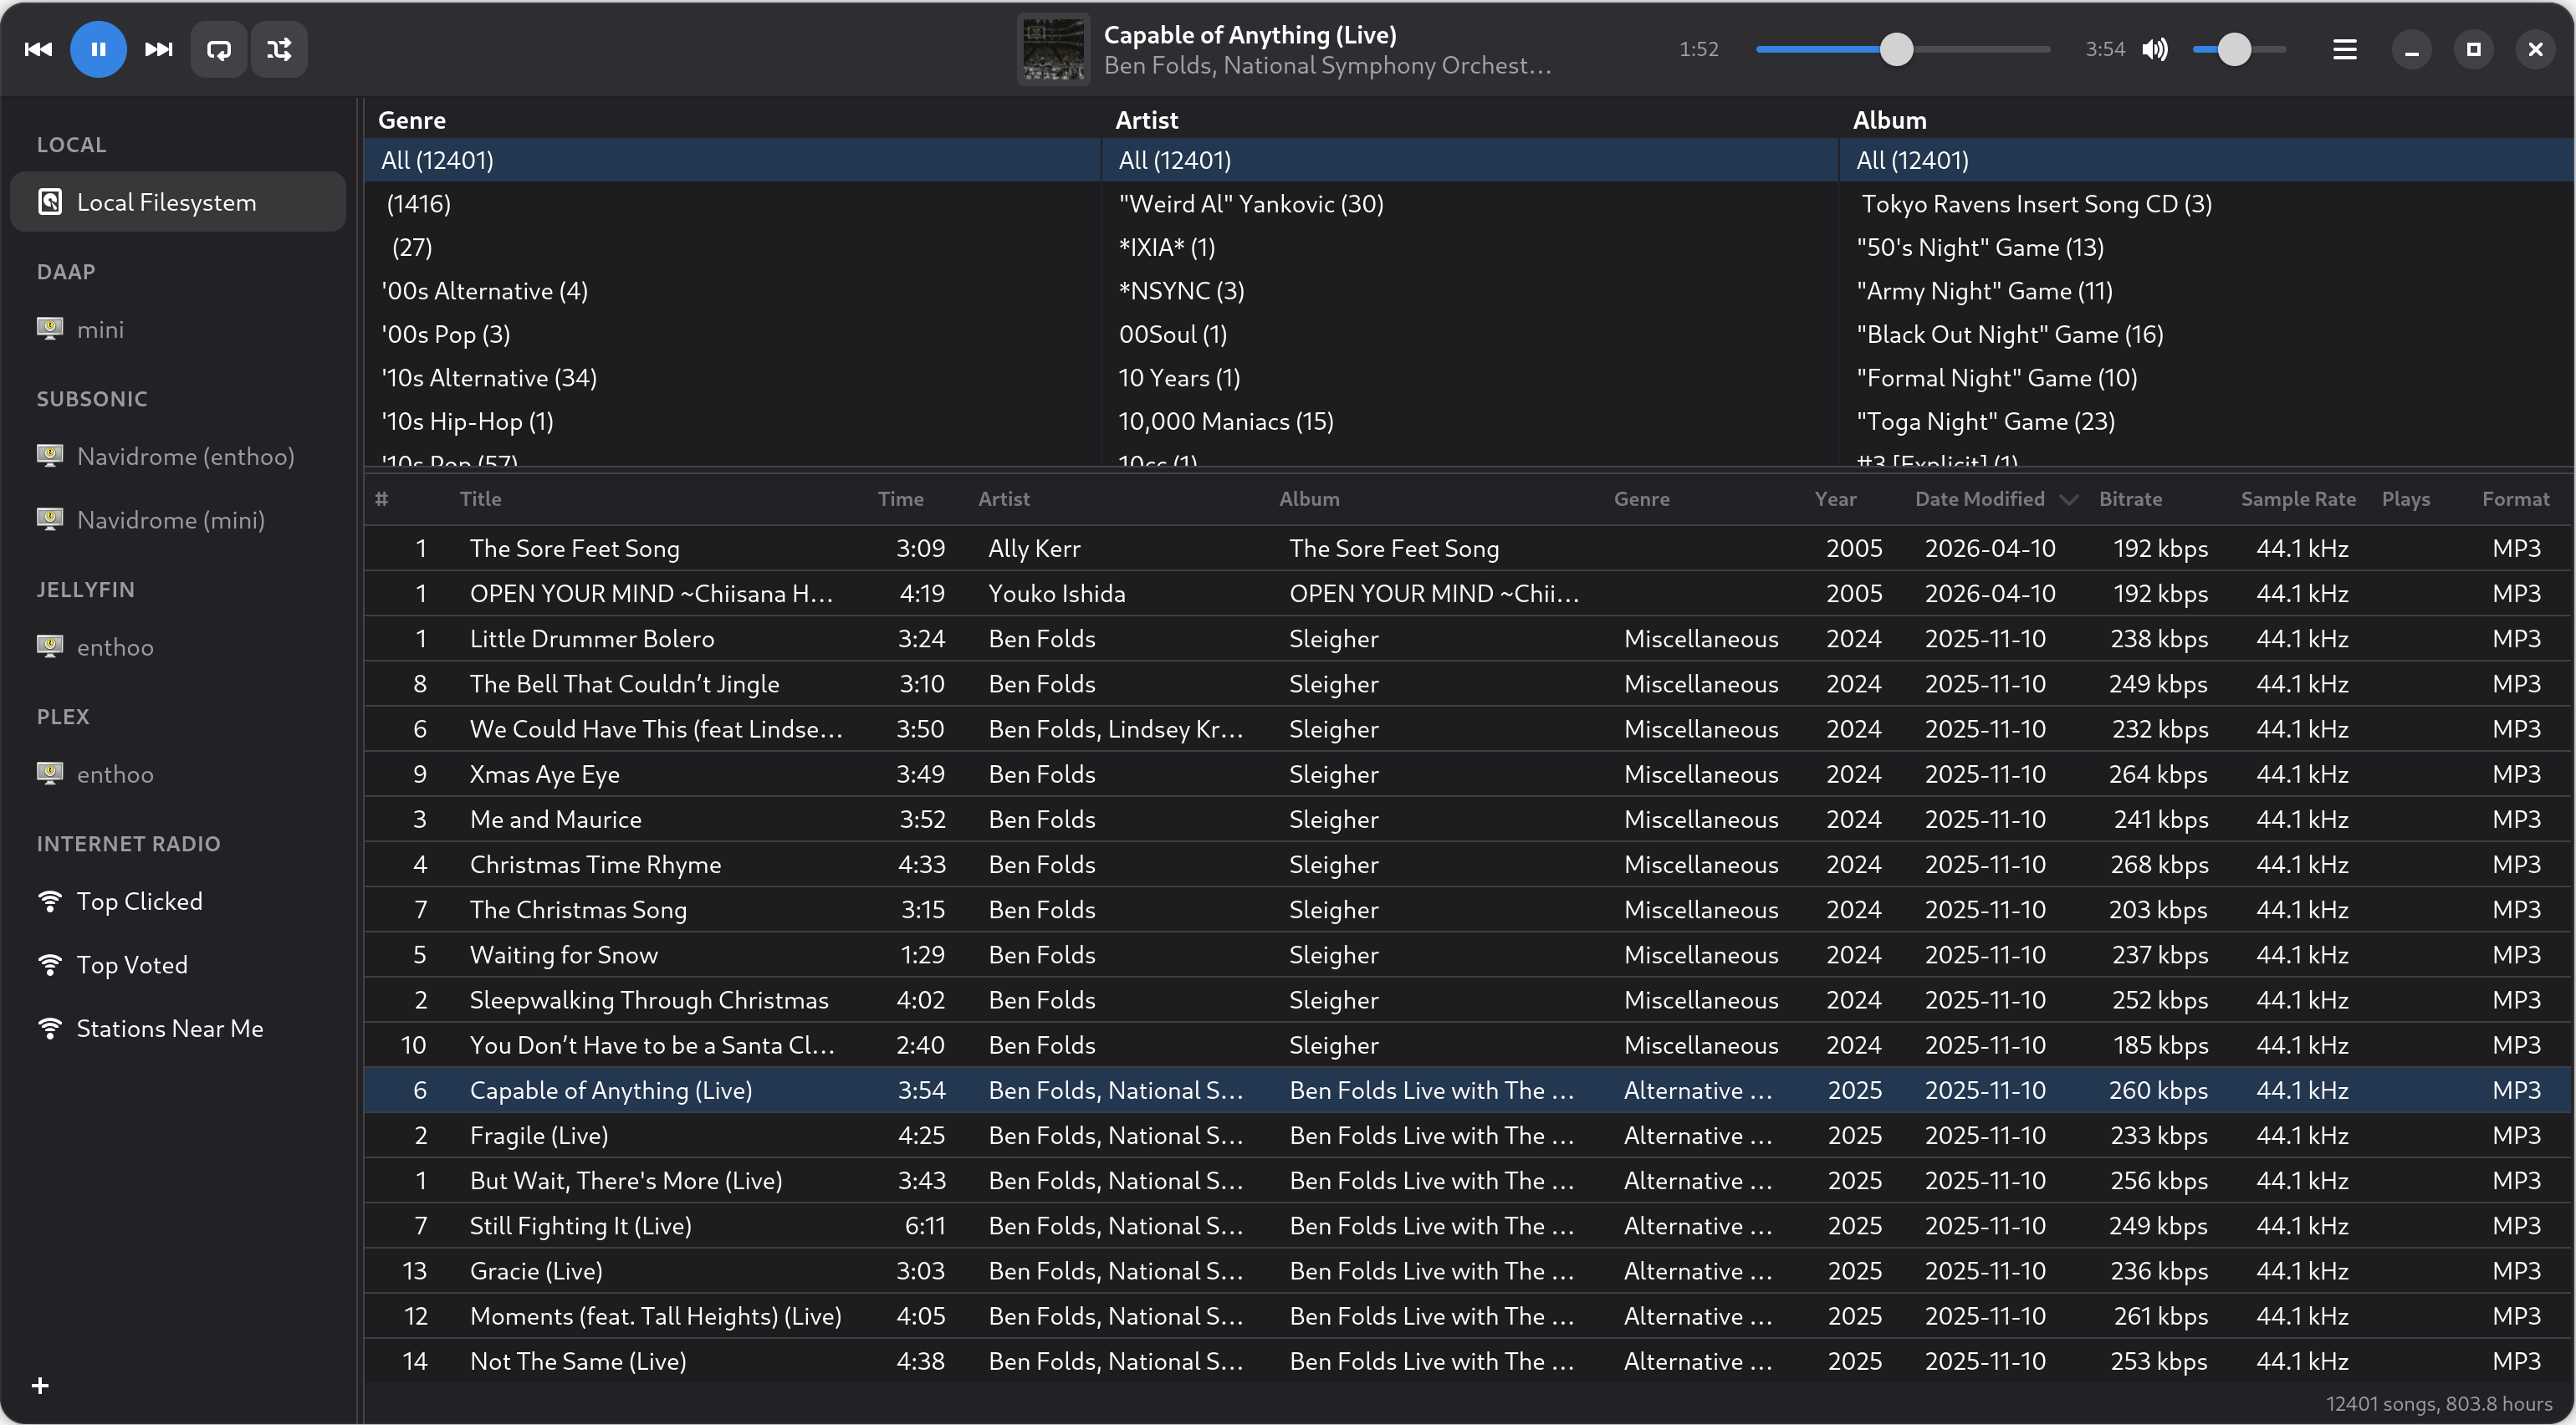
Task: Skip to the previous track
Action: pos(38,49)
